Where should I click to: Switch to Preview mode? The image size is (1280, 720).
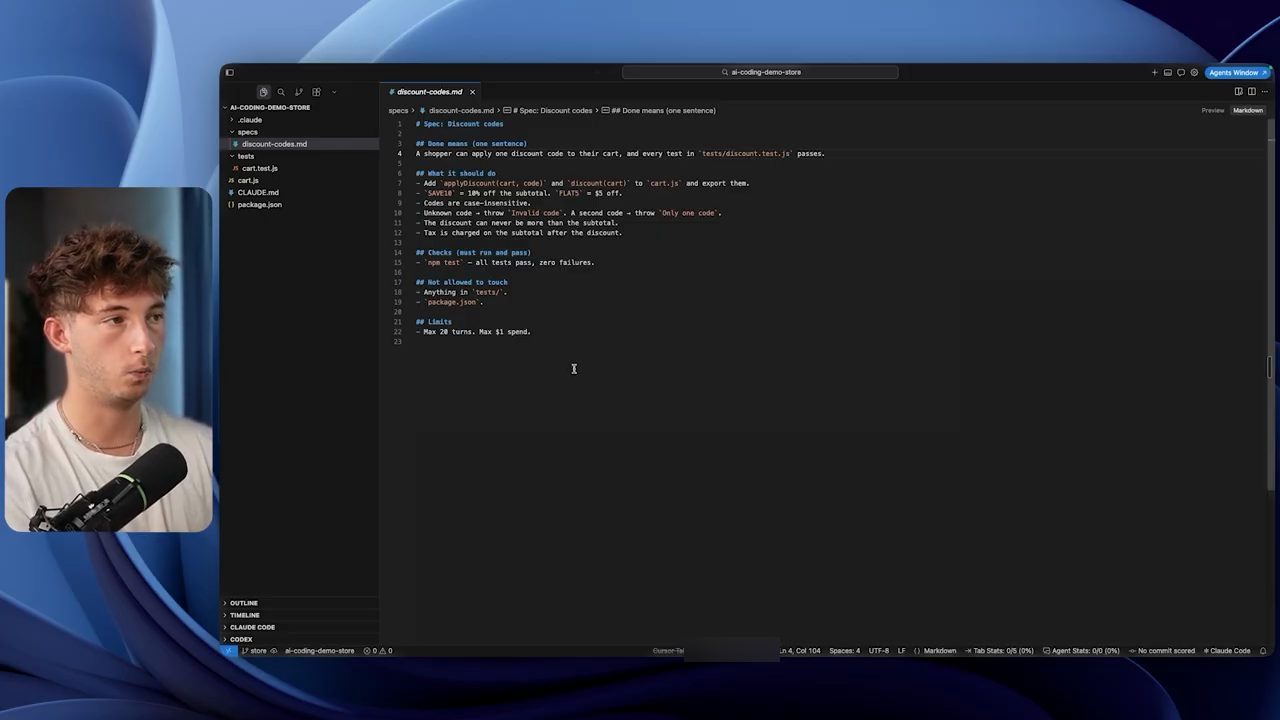coord(1213,110)
